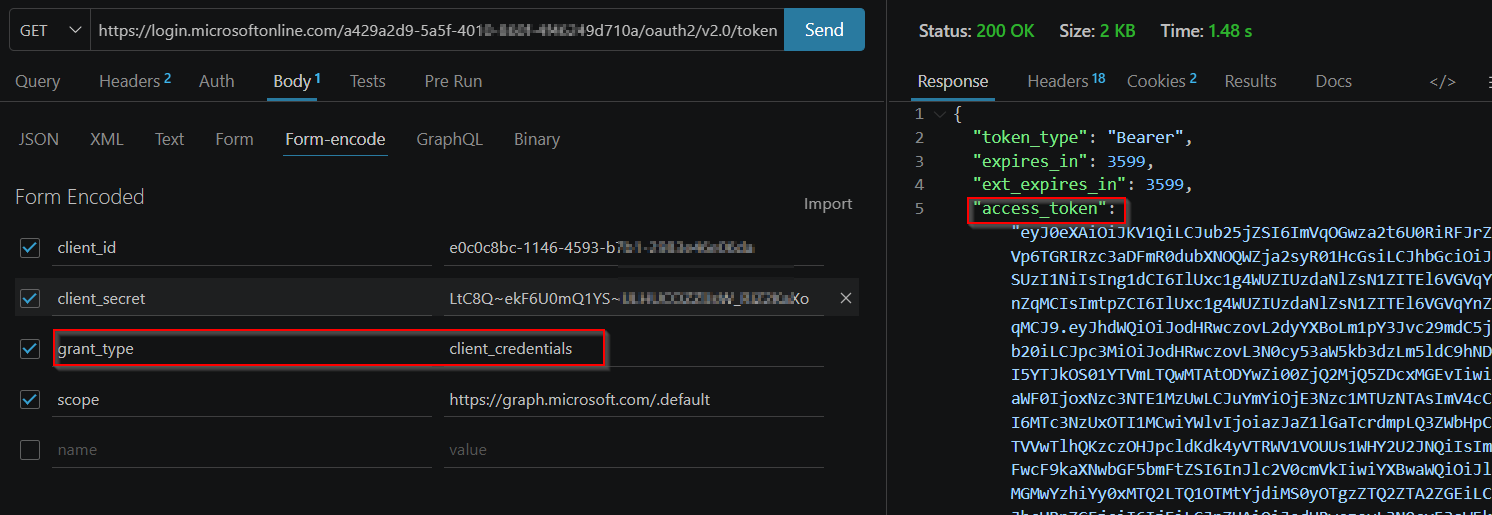Choose GraphQL body type

449,139
